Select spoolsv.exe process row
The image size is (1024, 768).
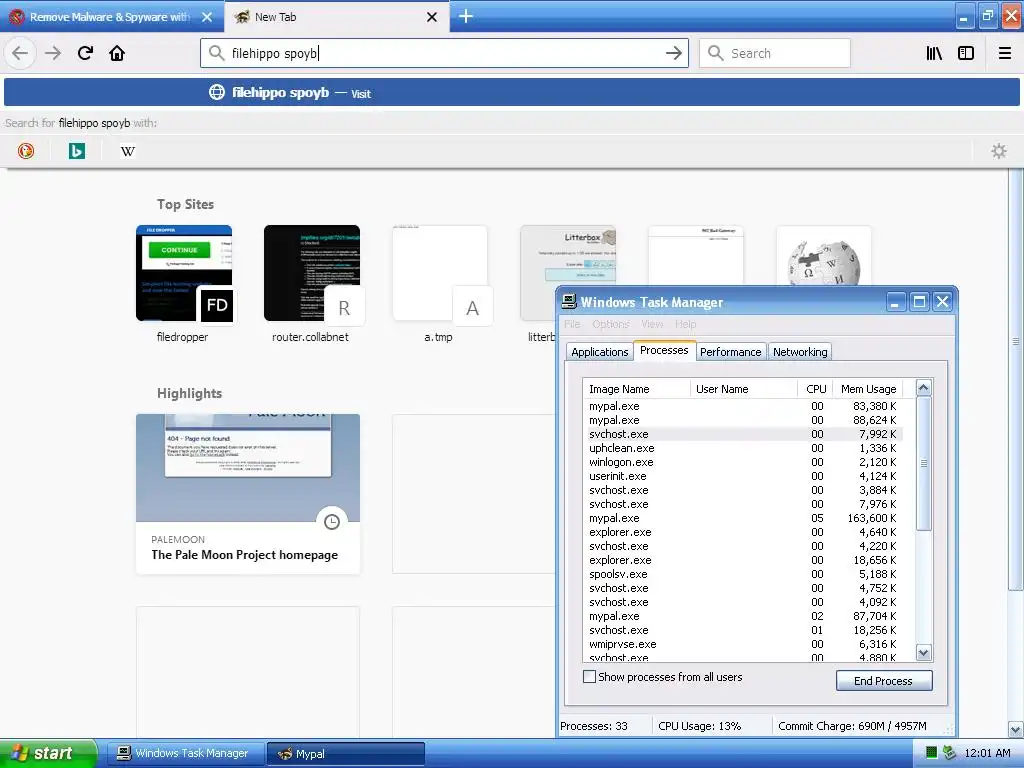point(743,574)
